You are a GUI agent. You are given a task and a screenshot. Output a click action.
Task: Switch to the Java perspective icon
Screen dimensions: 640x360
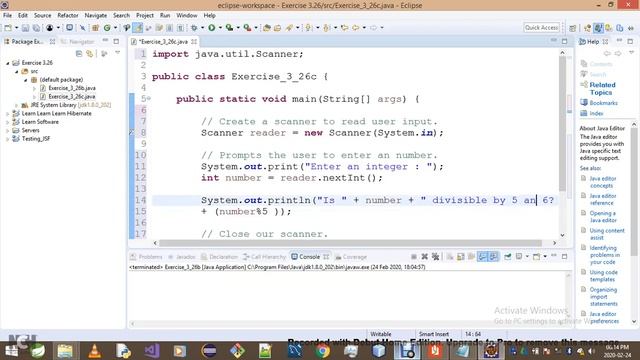[598, 28]
